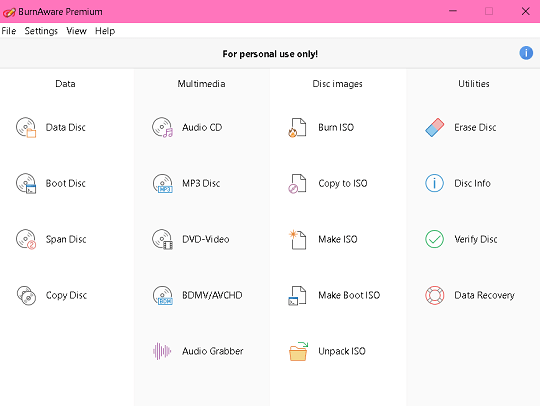Click the Erase Disc eraser icon
The image size is (540, 406).
click(x=435, y=127)
